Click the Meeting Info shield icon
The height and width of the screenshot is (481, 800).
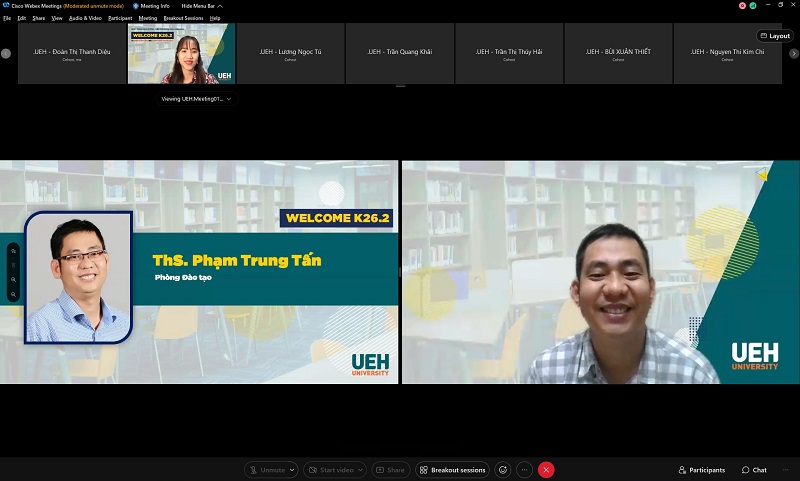136,6
